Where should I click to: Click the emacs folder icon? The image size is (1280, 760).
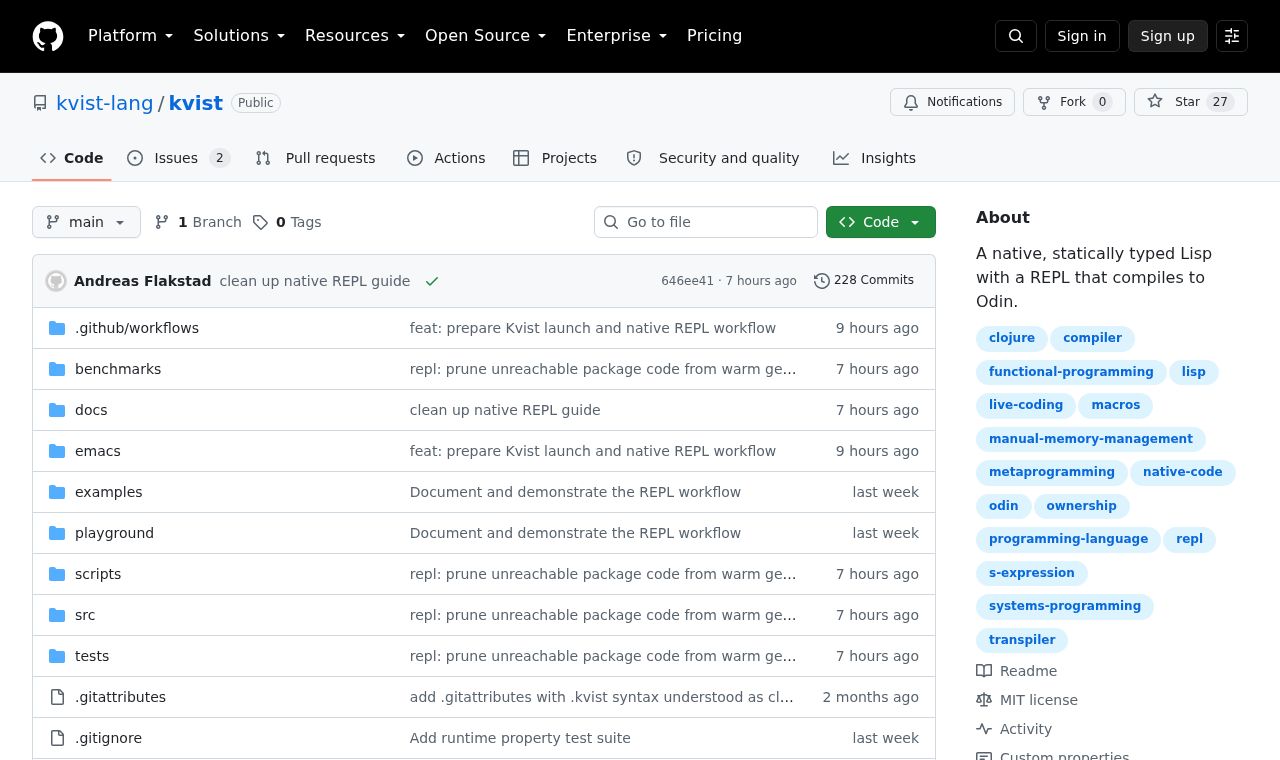pyautogui.click(x=57, y=451)
